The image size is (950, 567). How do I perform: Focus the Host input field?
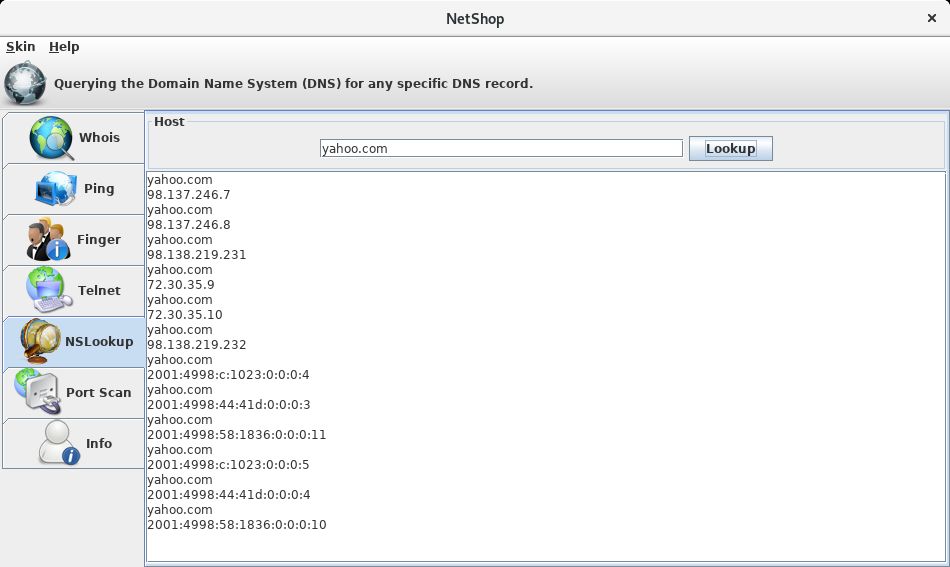point(501,148)
